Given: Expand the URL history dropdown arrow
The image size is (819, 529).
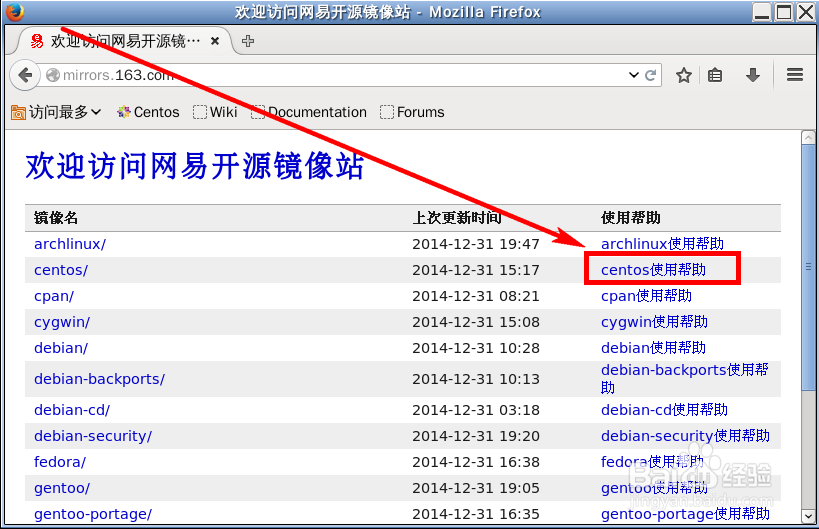Looking at the screenshot, I should pos(634,75).
